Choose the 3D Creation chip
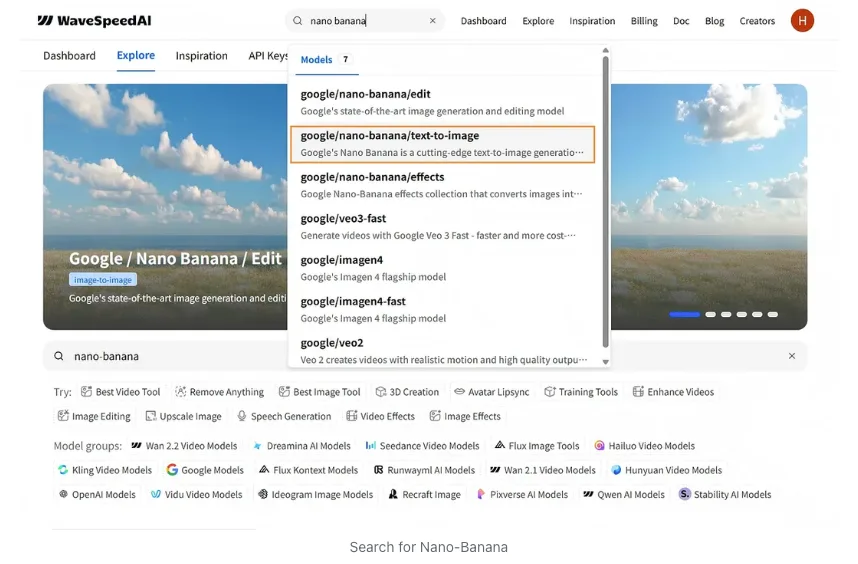The image size is (858, 564). tap(407, 392)
